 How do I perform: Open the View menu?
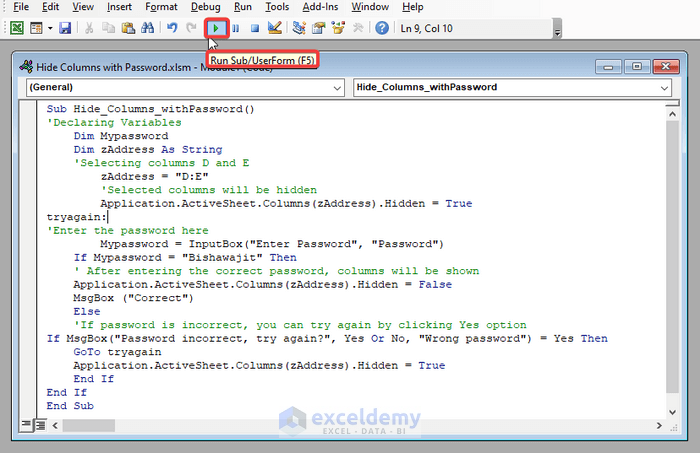[x=83, y=7]
